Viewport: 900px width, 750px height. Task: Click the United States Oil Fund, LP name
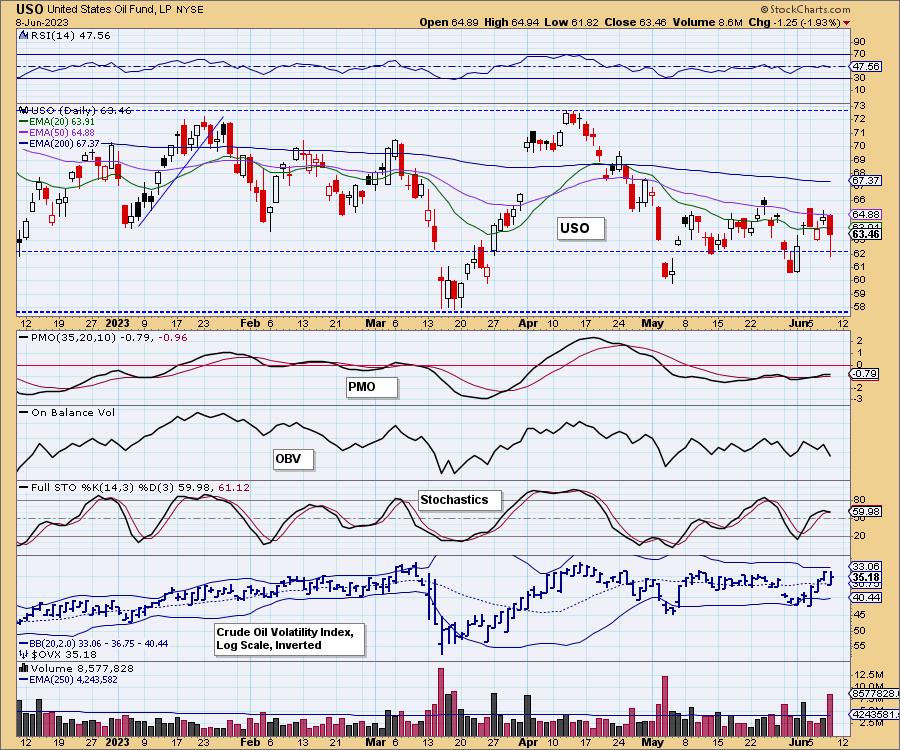tap(110, 9)
